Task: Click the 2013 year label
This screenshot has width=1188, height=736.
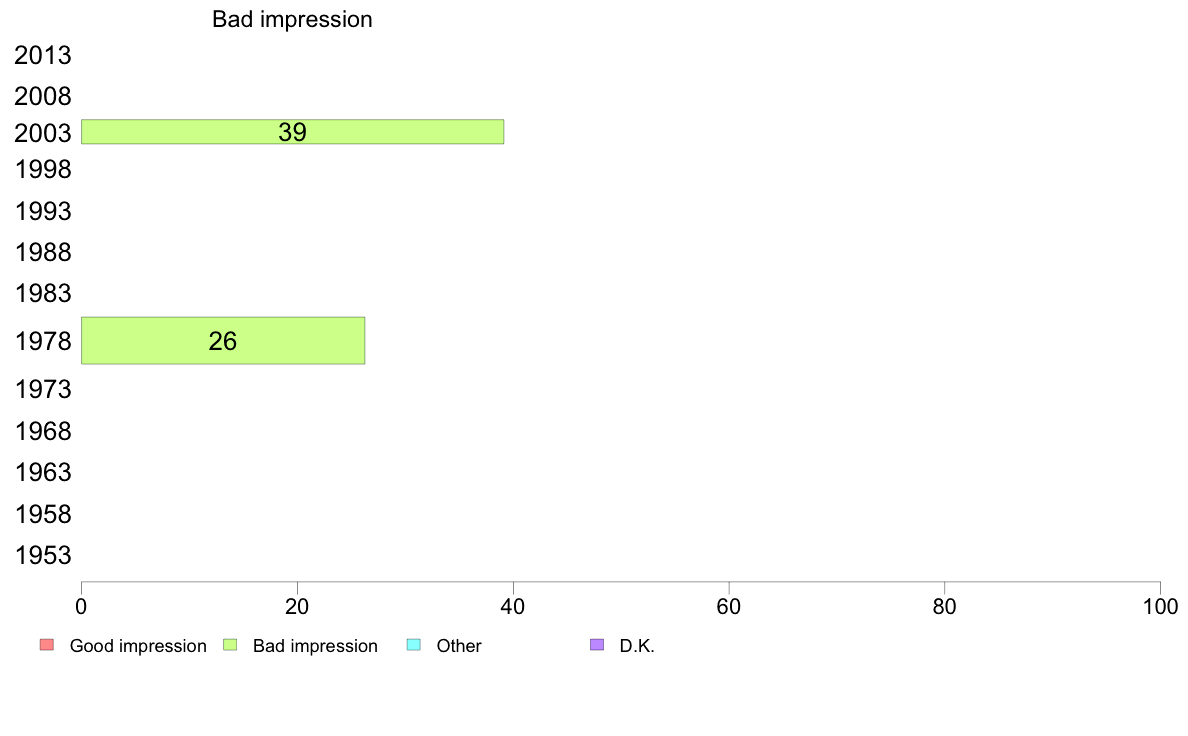Action: pos(42,55)
